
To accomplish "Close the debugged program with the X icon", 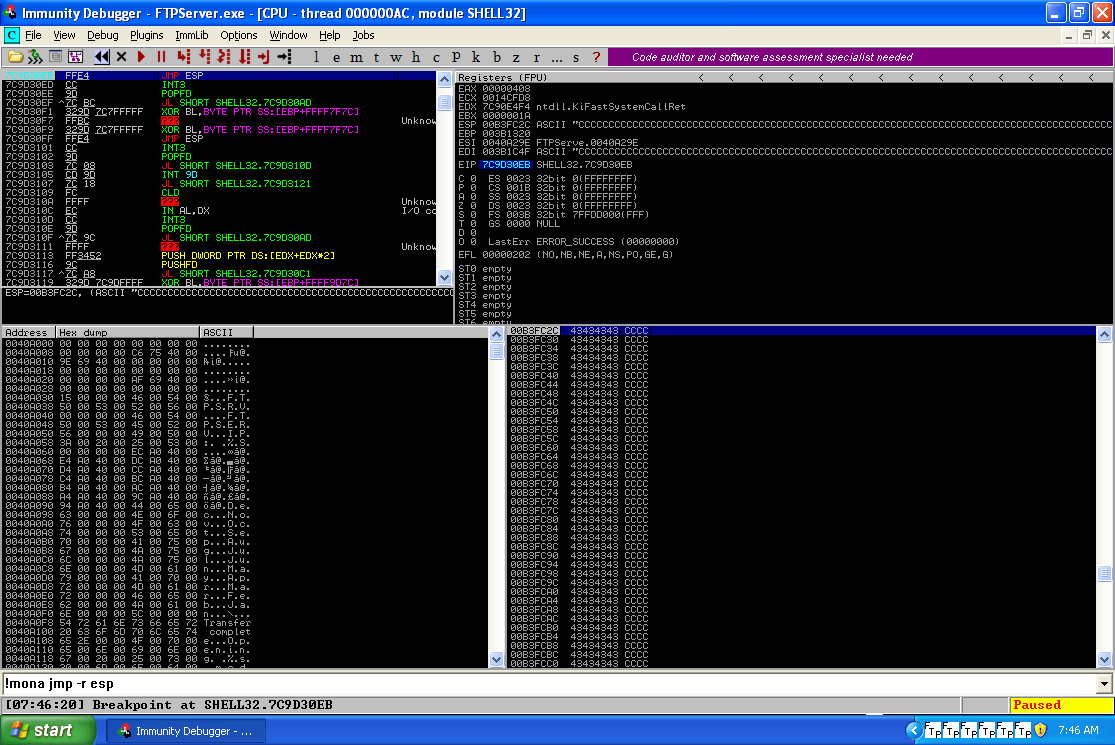I will (122, 57).
